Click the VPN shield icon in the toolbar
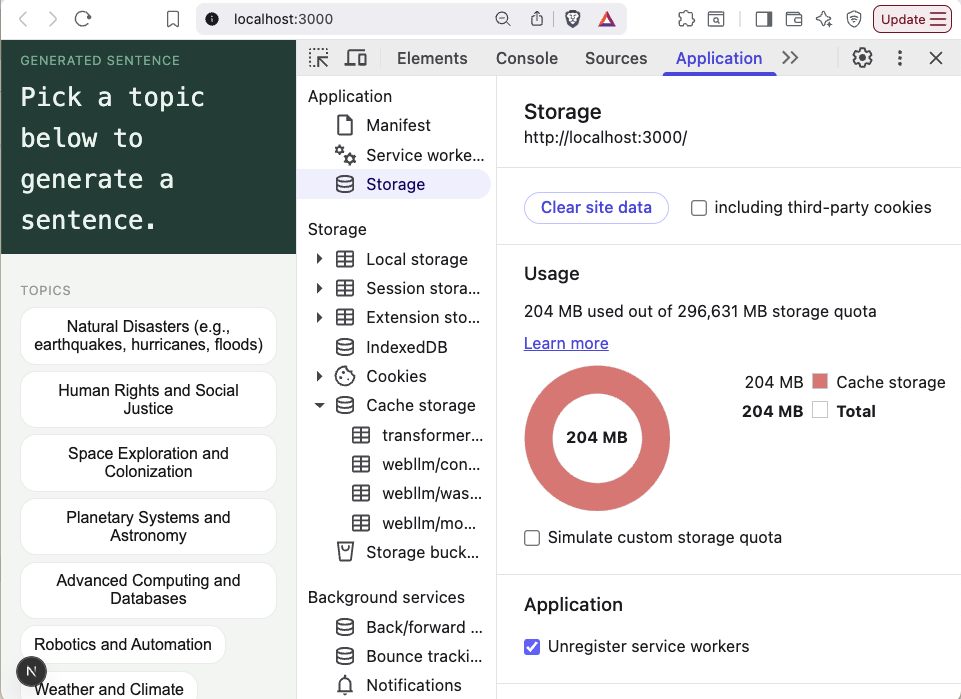Viewport: 961px width, 699px height. click(854, 19)
